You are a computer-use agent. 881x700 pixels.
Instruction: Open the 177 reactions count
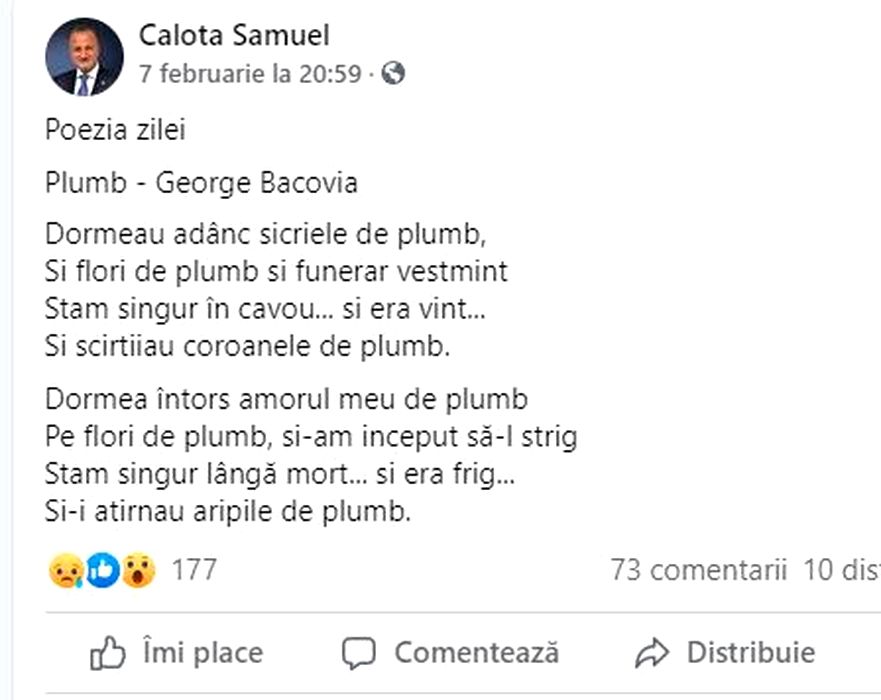click(x=194, y=570)
